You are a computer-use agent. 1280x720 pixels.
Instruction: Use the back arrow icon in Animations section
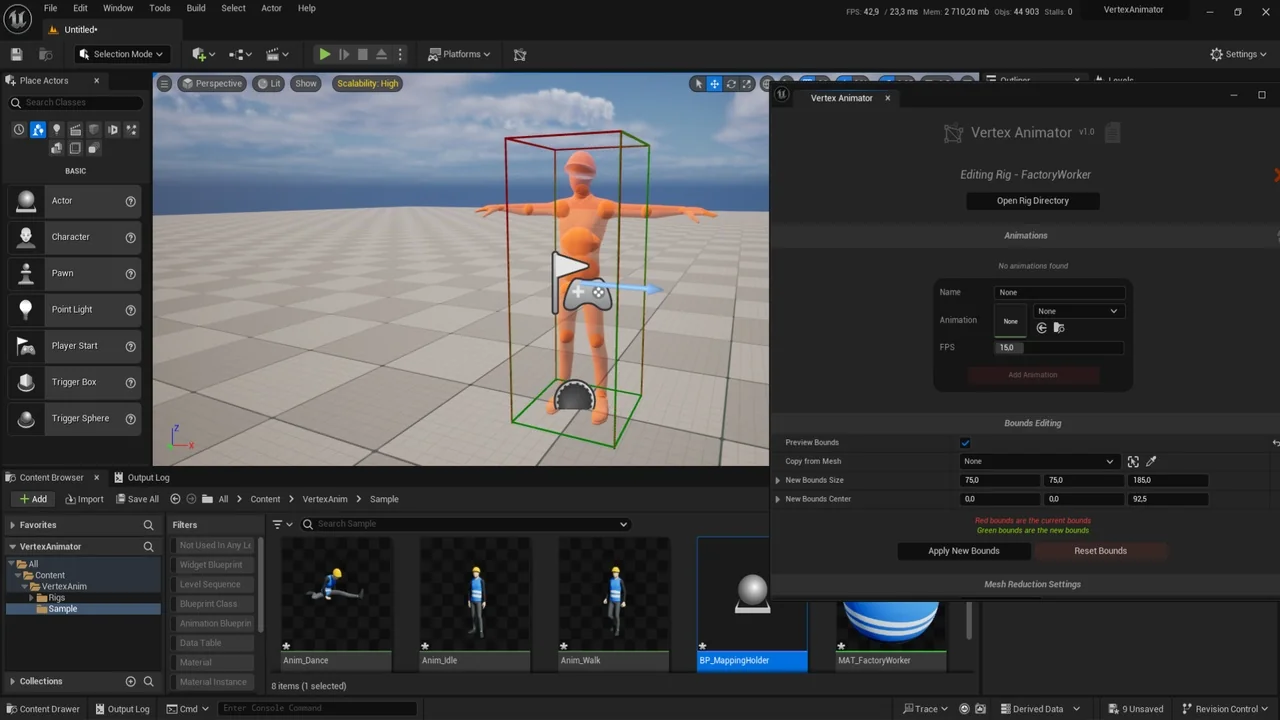1041,327
